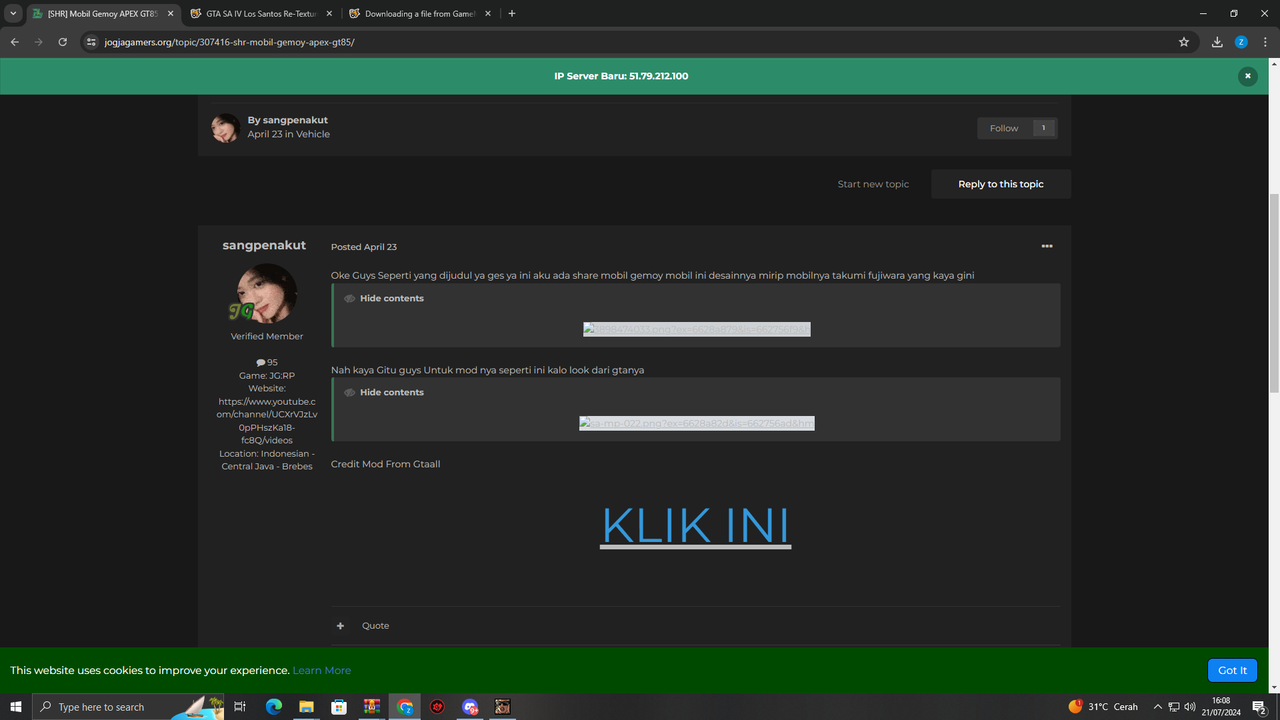Click the taskbar search box

[128, 707]
